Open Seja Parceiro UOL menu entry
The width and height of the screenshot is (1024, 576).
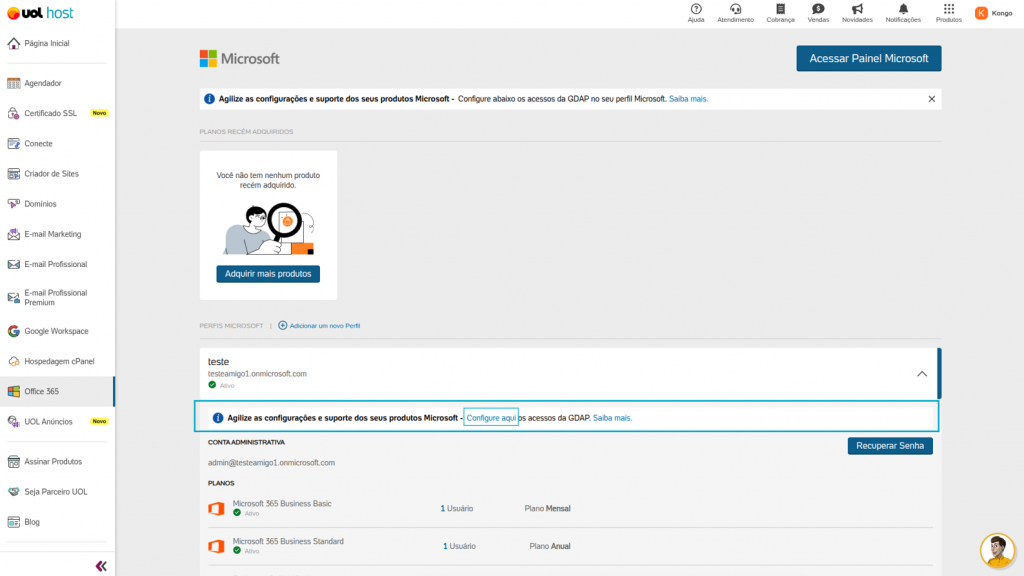pos(57,492)
